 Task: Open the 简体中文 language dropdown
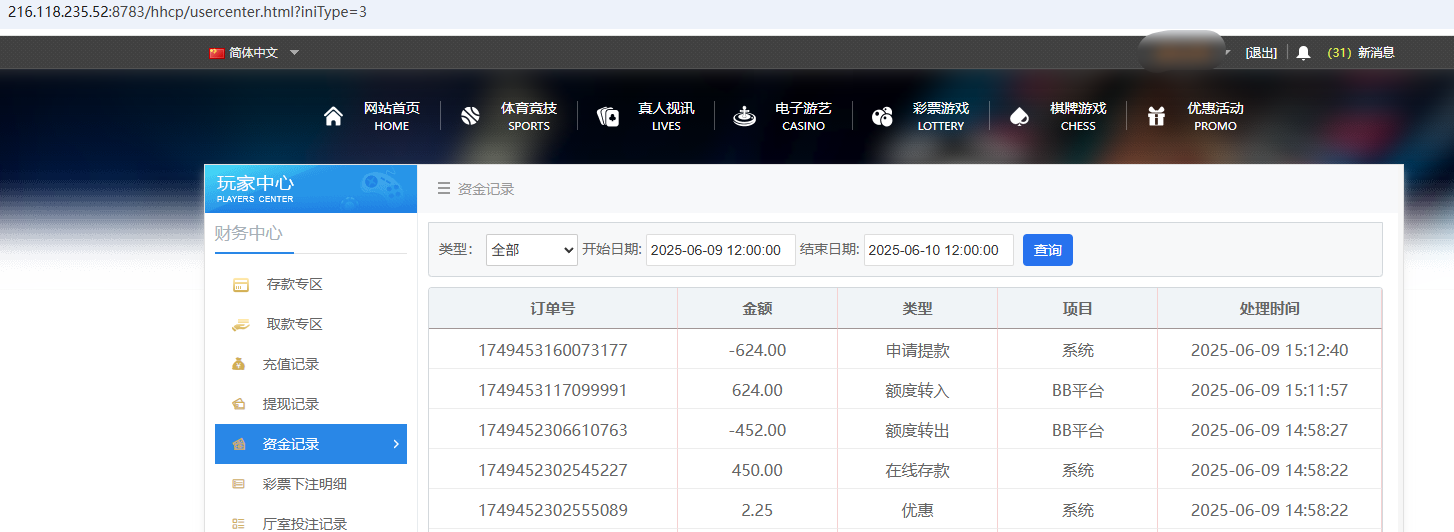coord(254,53)
